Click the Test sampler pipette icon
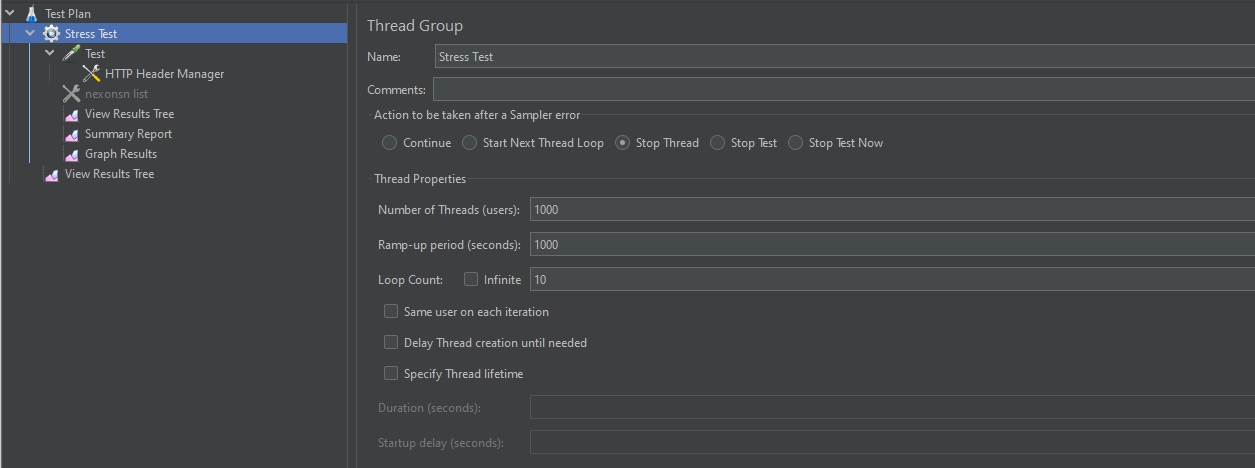The height and width of the screenshot is (468, 1255). (71, 54)
